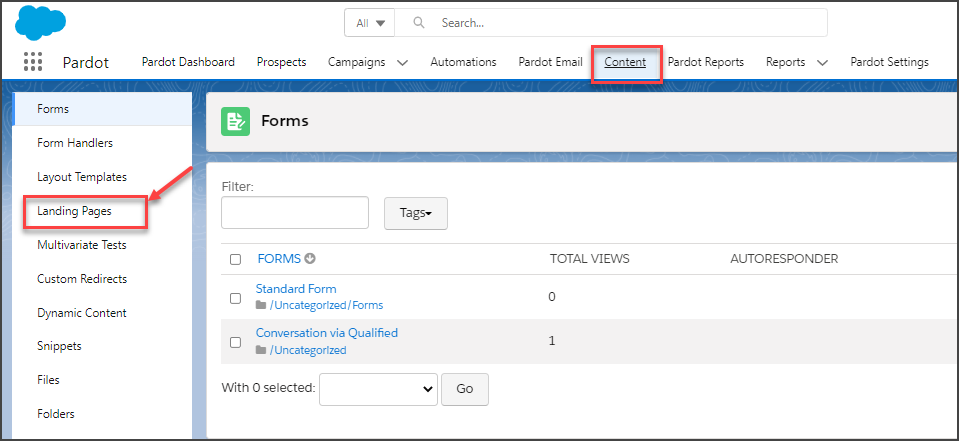This screenshot has width=959, height=441.
Task: Check the Standard Form row checkbox
Action: (x=235, y=298)
